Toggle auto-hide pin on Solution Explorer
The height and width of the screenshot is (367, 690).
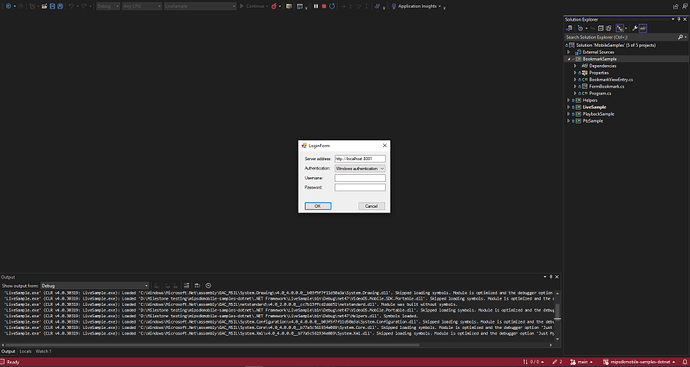coord(679,19)
